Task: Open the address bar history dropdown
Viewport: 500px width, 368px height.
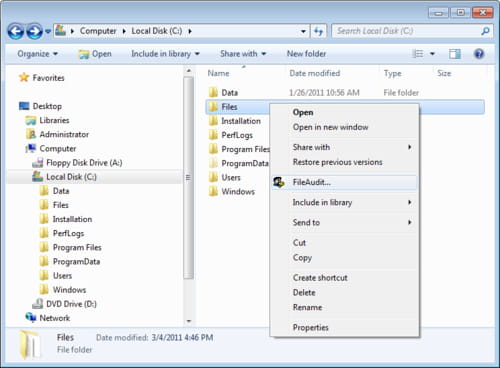Action: click(303, 32)
